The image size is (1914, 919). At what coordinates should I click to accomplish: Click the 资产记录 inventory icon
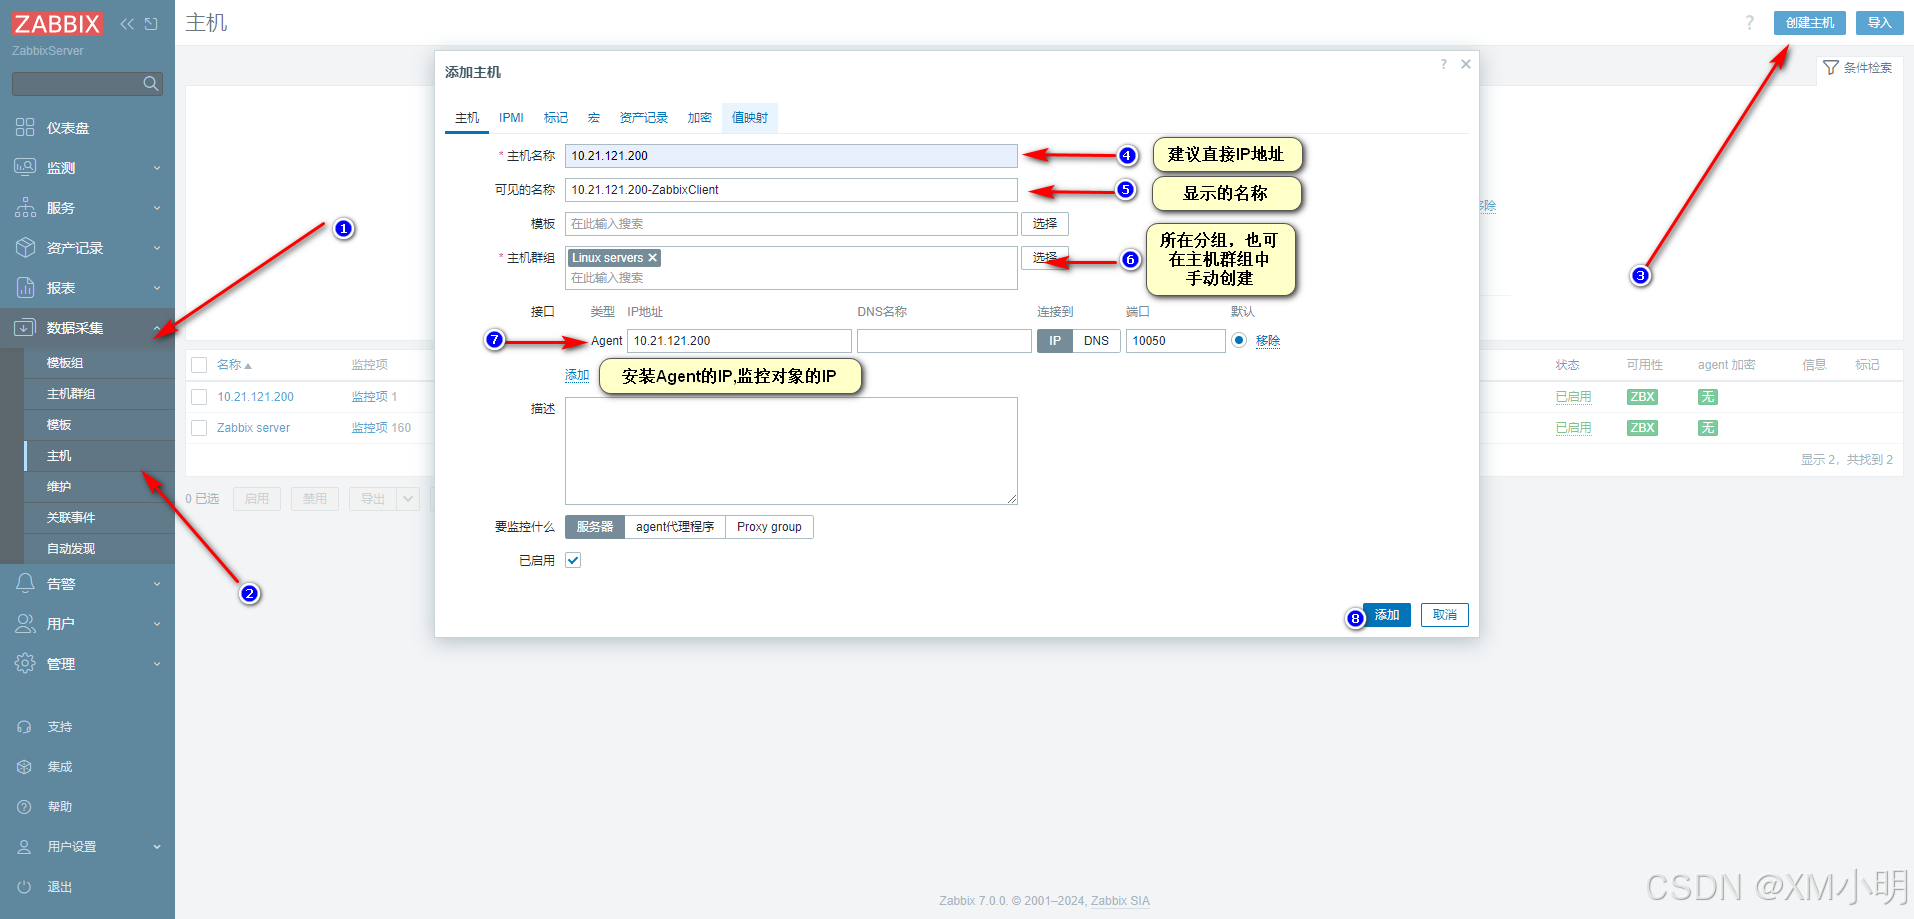click(x=25, y=247)
